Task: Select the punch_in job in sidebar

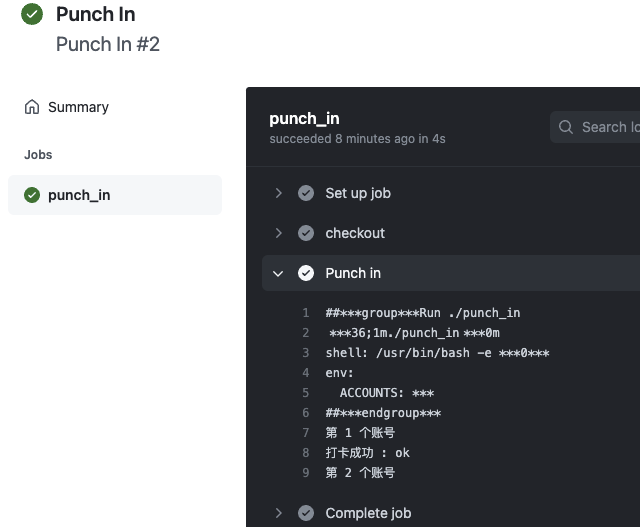Action: pyautogui.click(x=115, y=195)
